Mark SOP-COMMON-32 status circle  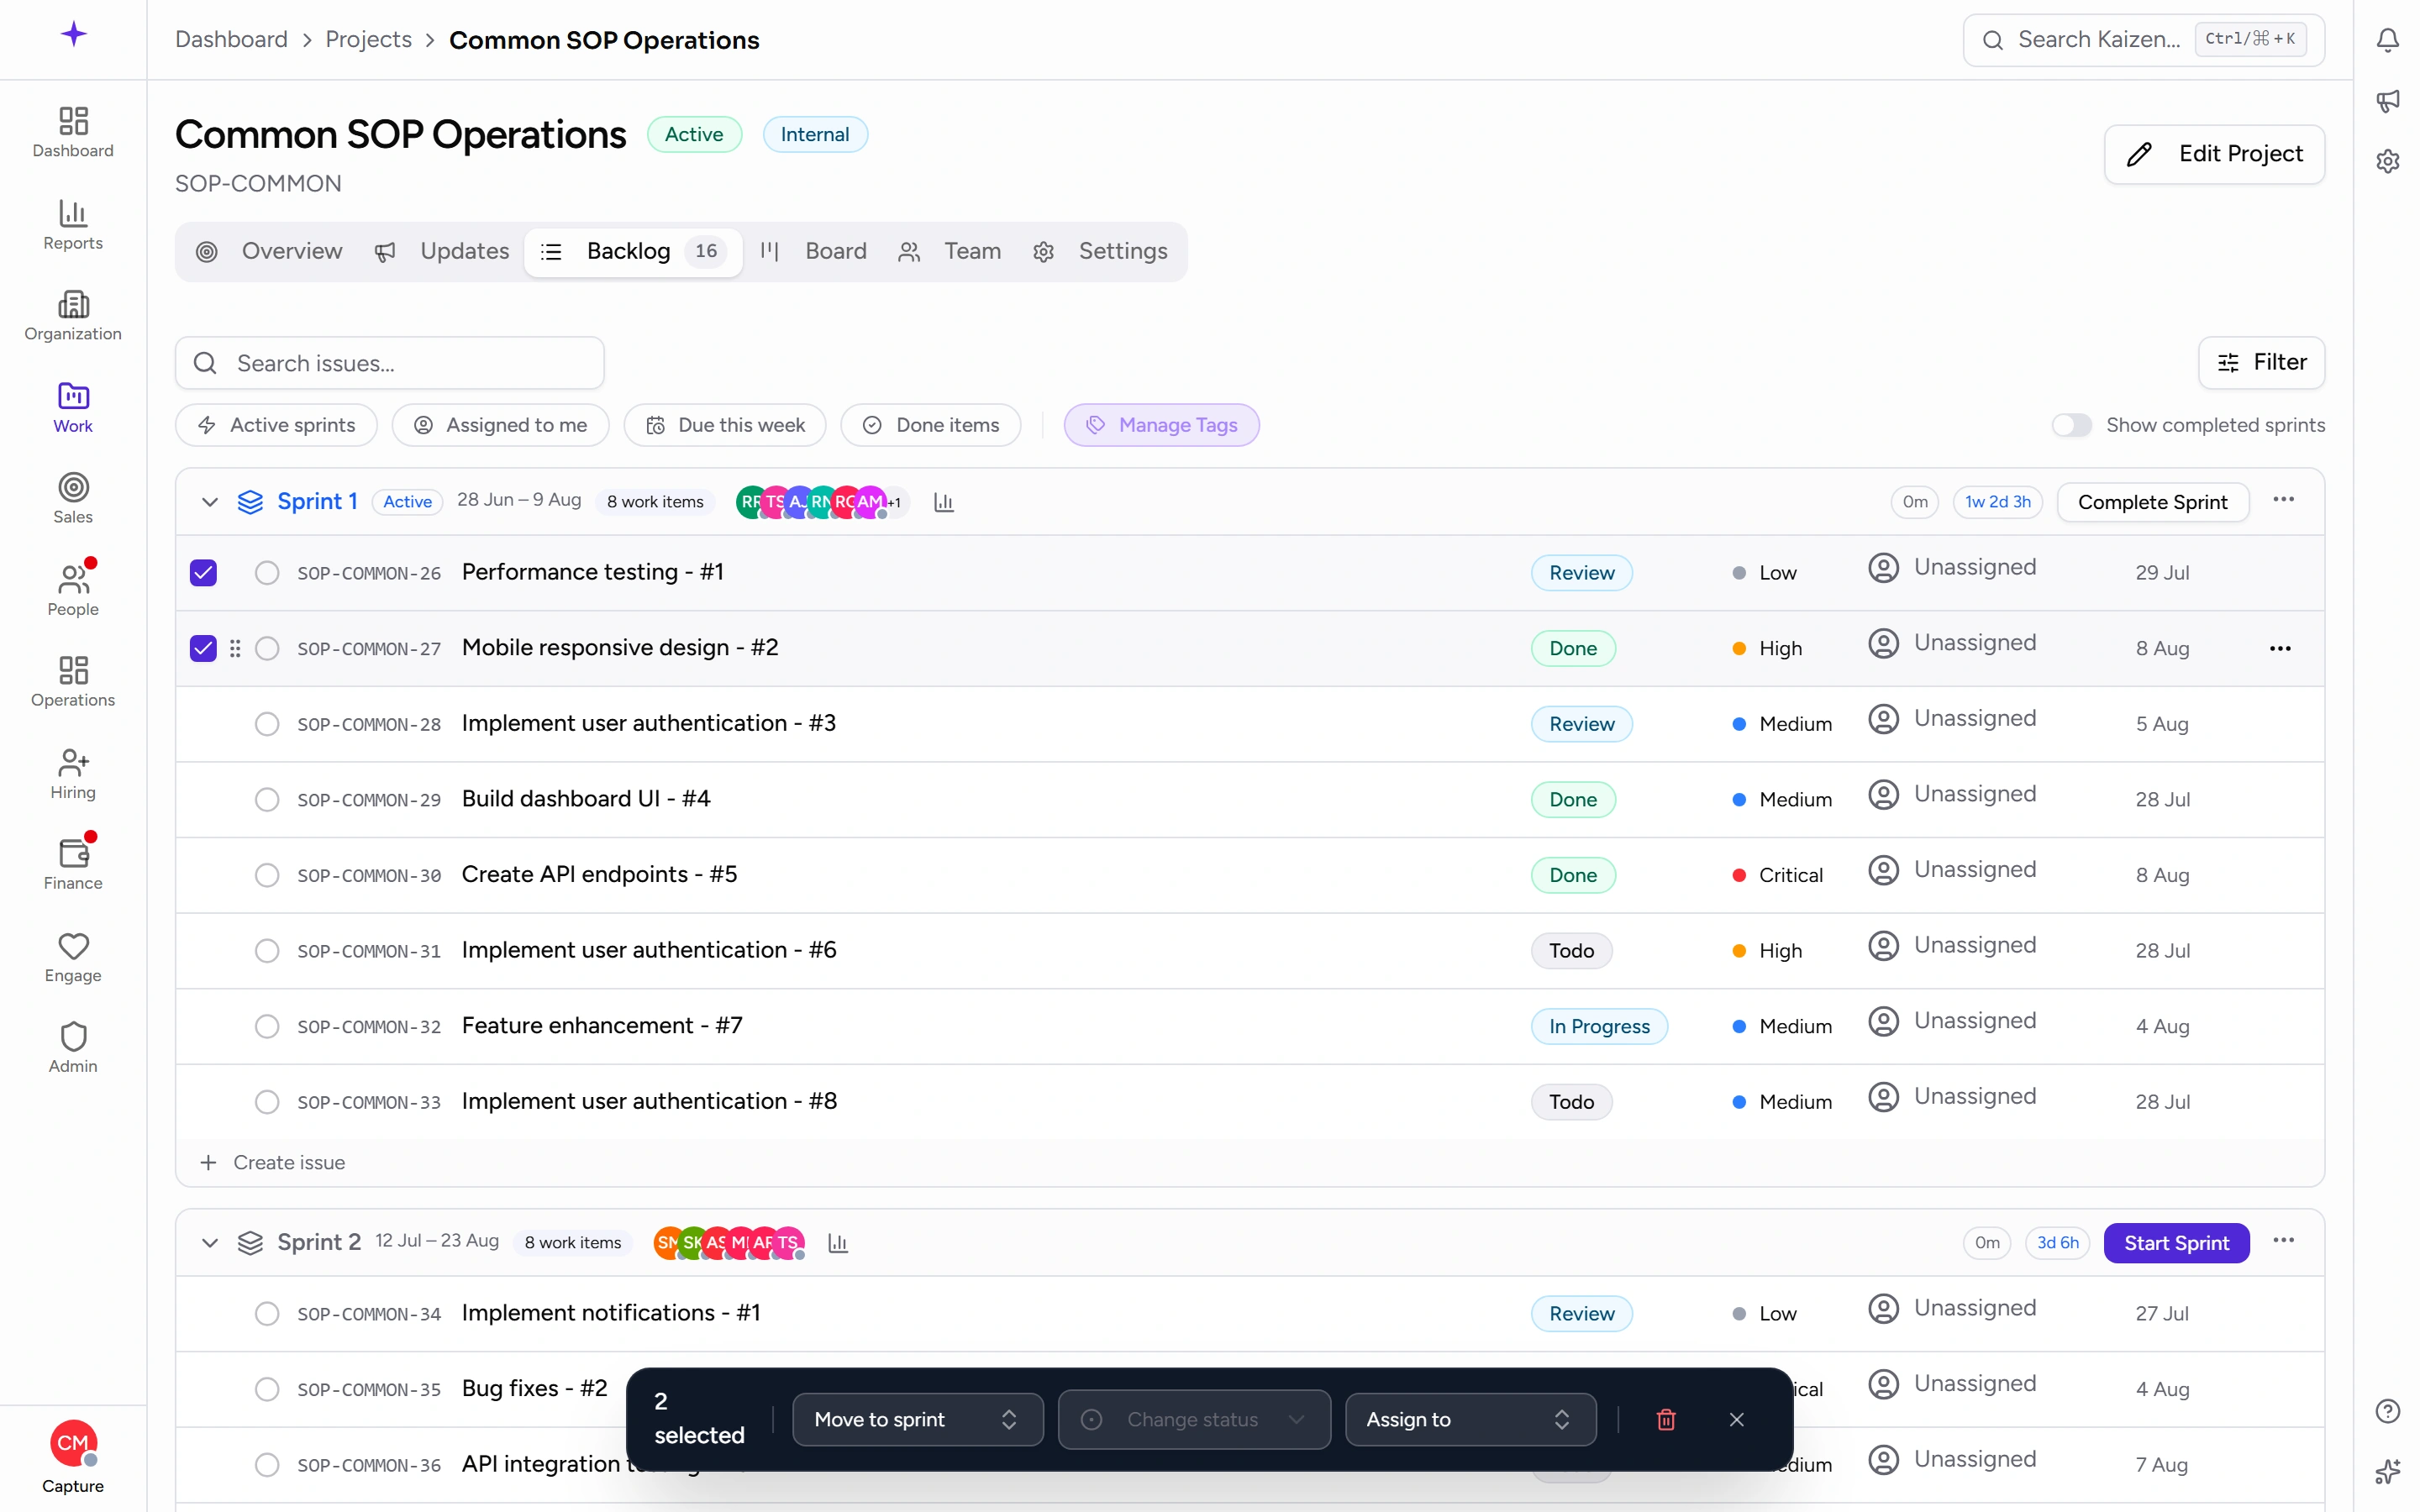pyautogui.click(x=267, y=1027)
